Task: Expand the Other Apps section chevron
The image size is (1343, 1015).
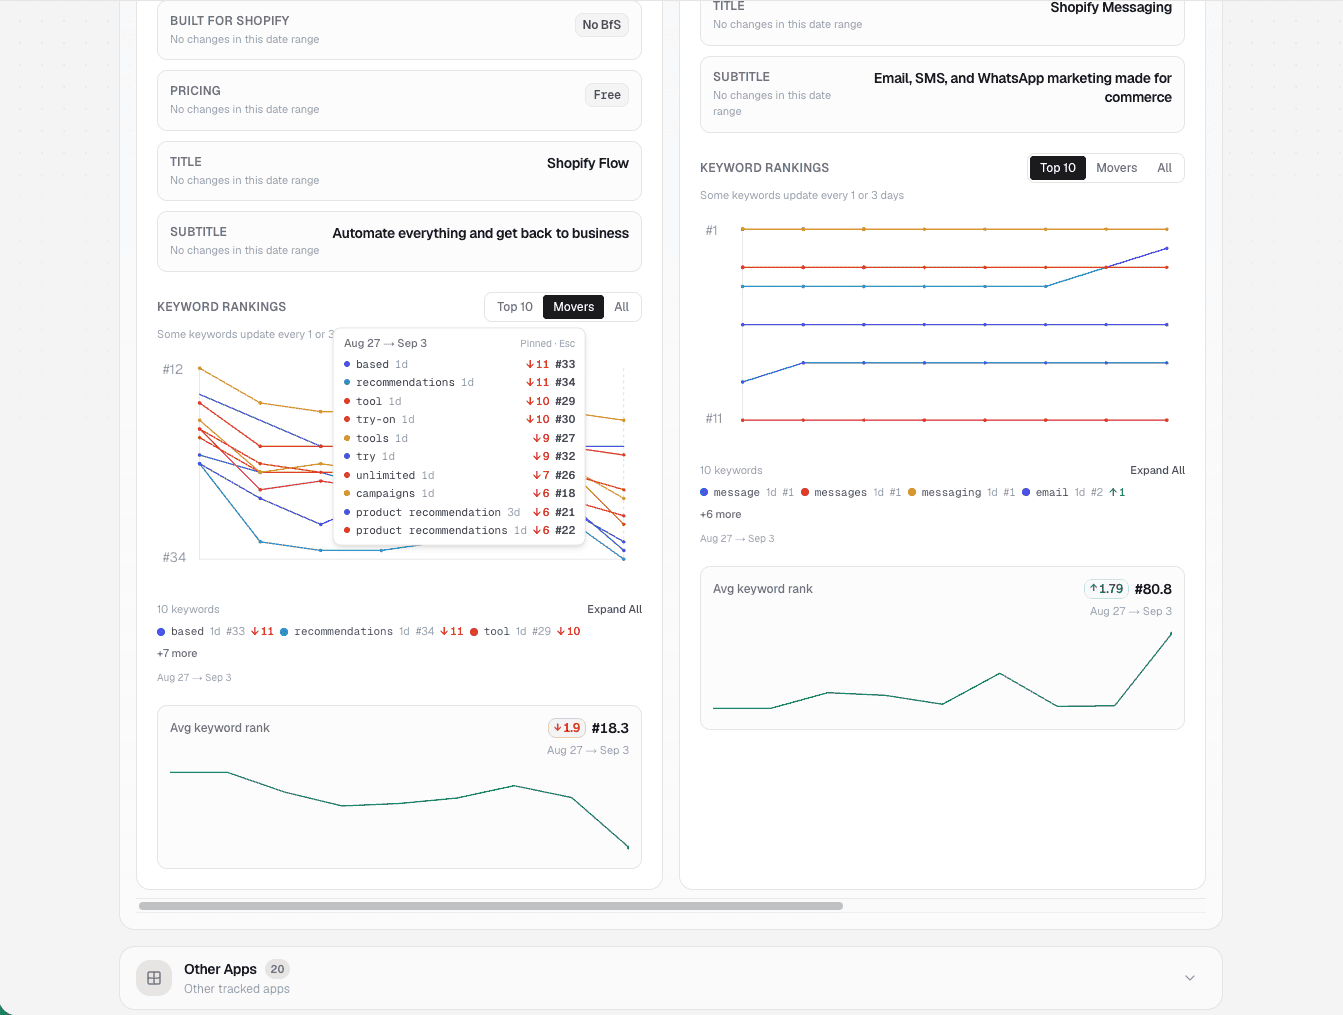Action: 1190,978
